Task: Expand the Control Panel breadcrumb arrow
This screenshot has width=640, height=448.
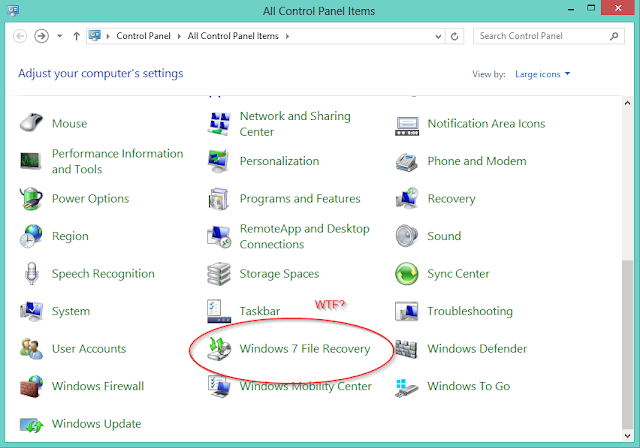Action: click(x=179, y=36)
